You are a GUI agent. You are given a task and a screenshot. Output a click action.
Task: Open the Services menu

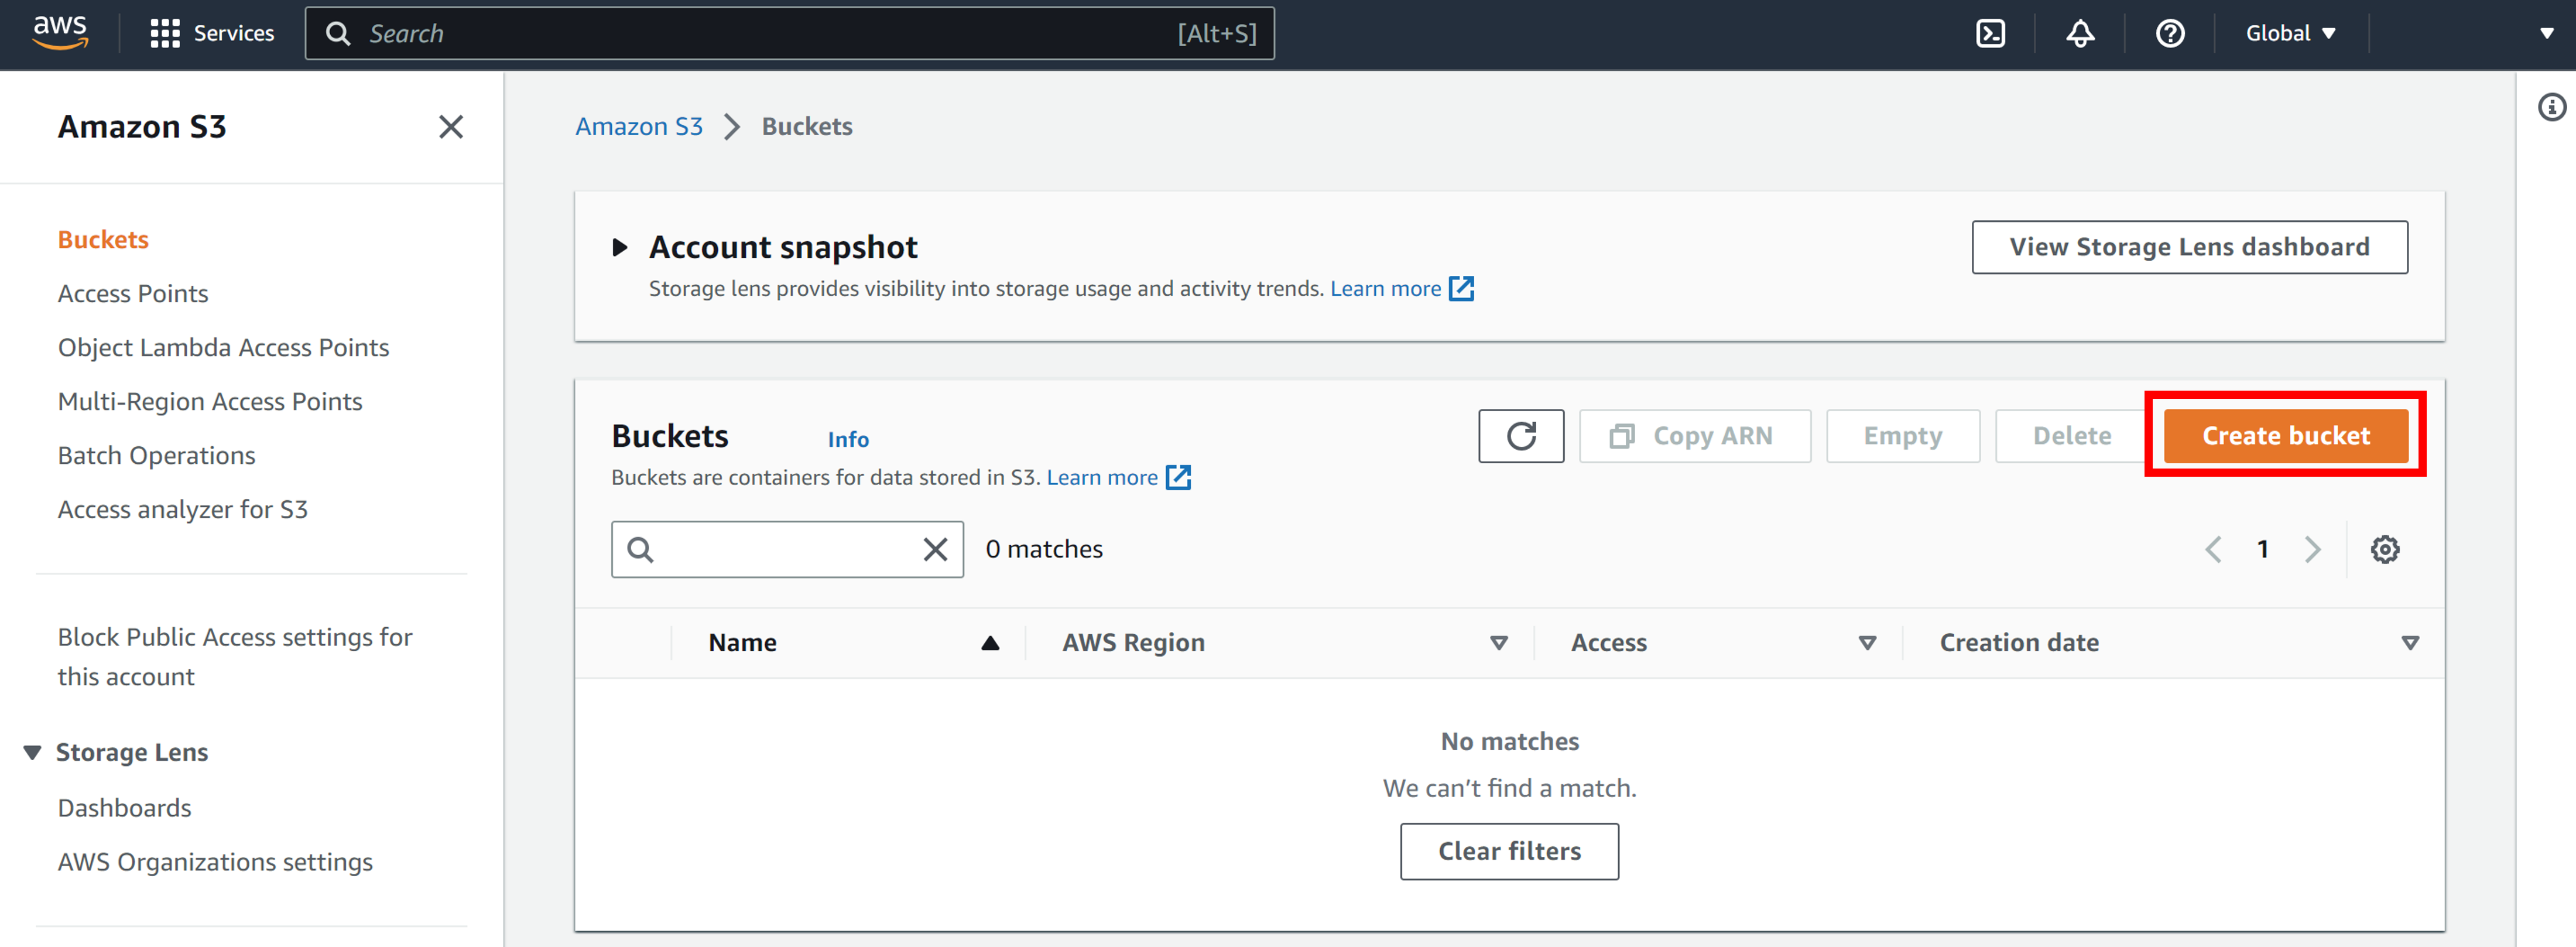[x=211, y=33]
